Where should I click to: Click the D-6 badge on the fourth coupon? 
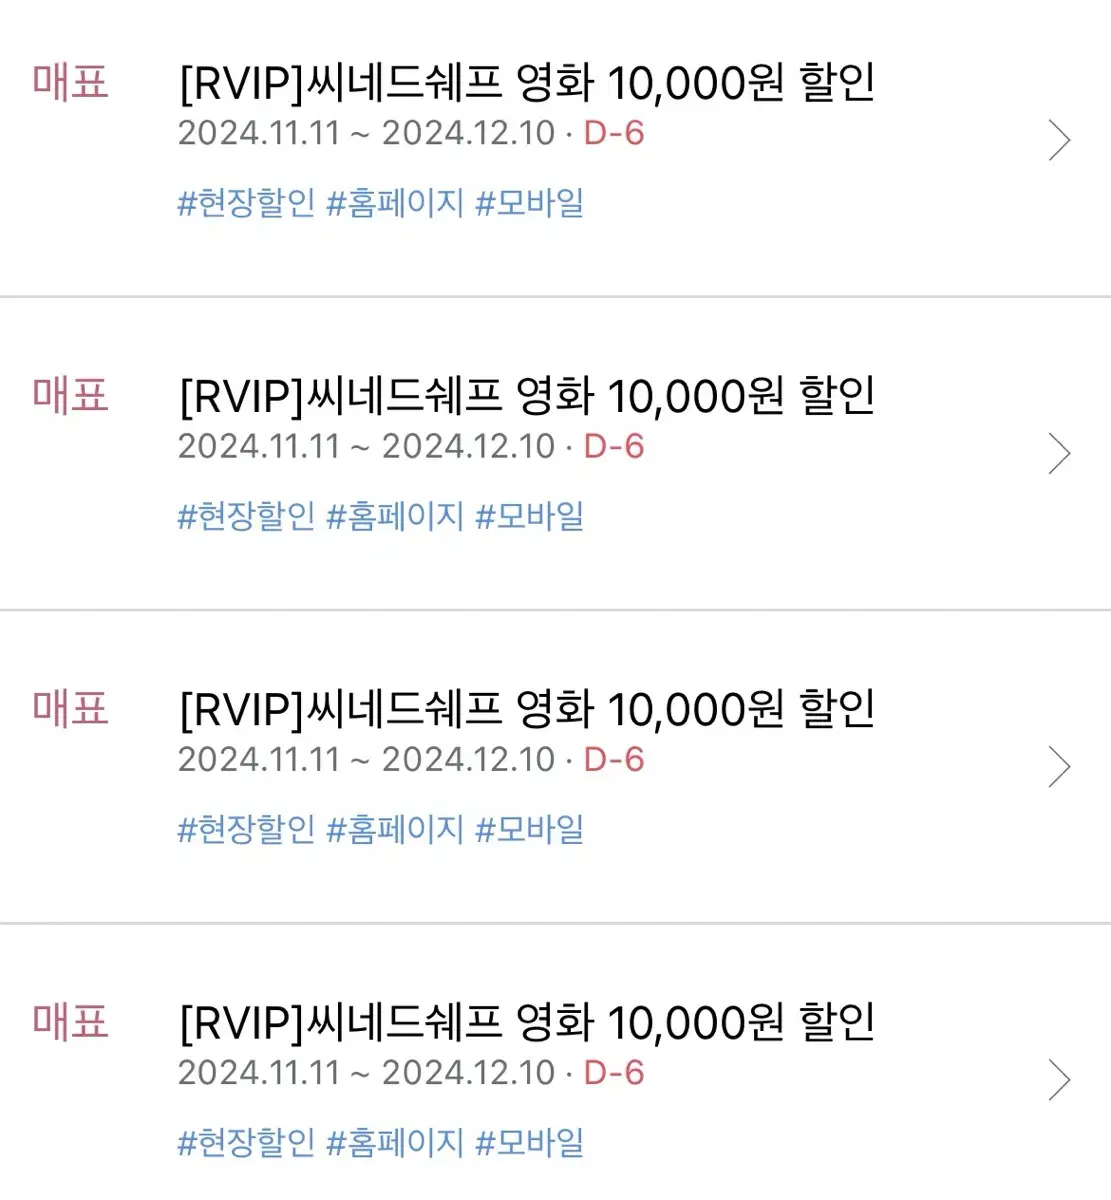614,1072
